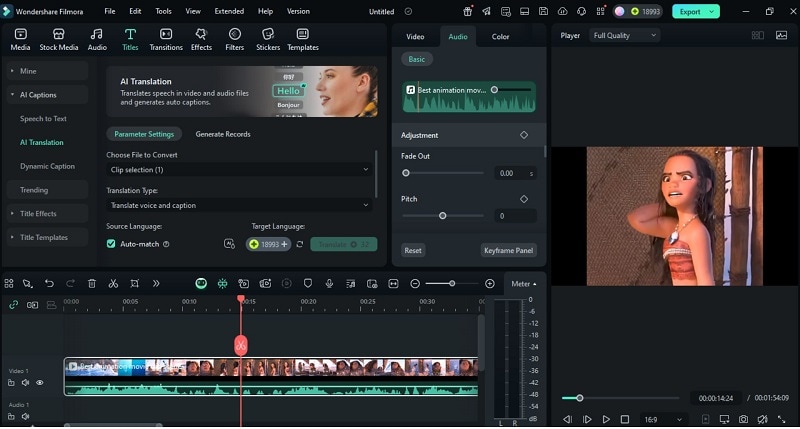Zoom out the timeline with minus icon
Viewport: 800px width, 429px height.
coord(415,284)
